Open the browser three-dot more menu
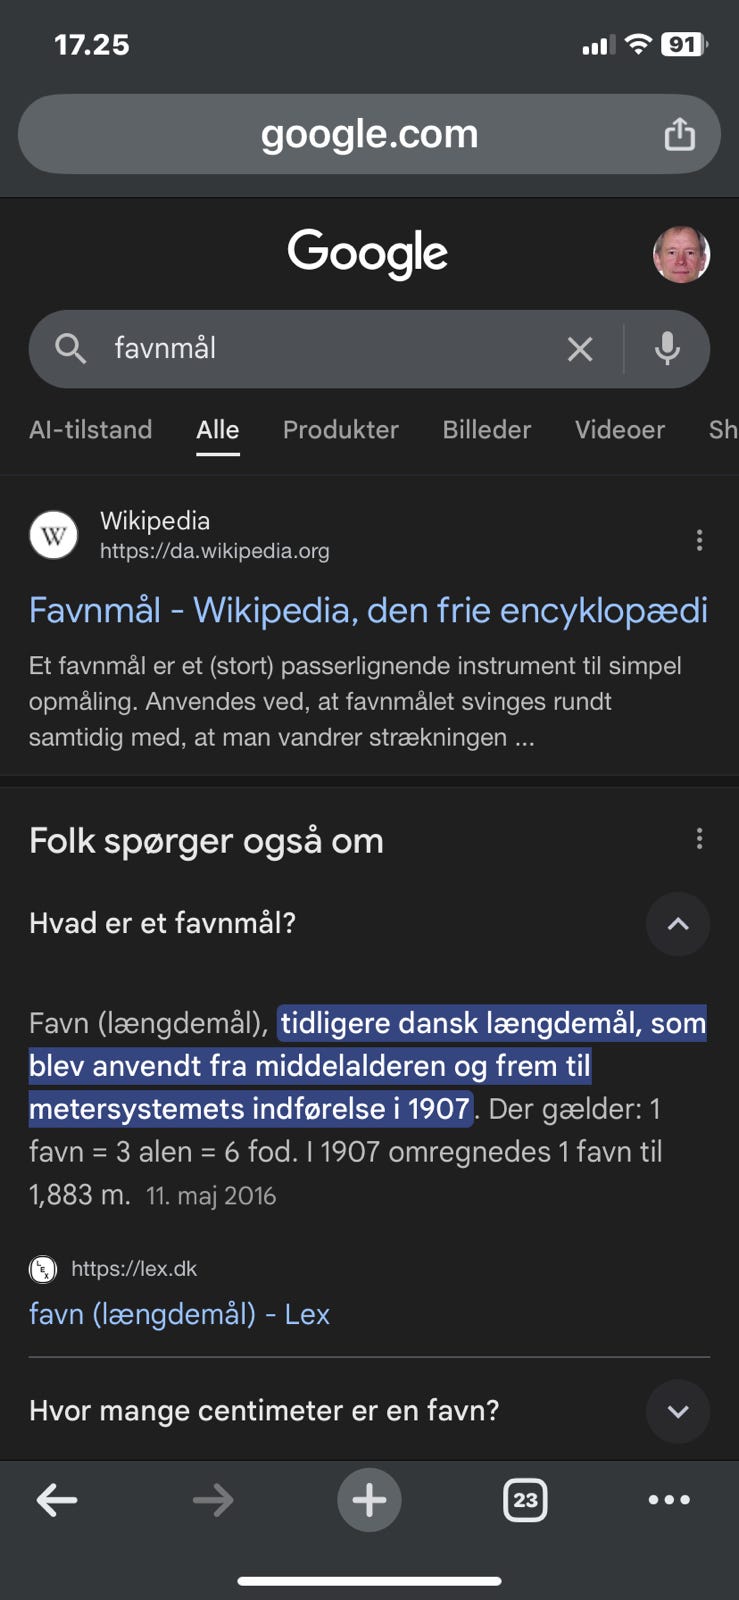The height and width of the screenshot is (1600, 739). (x=669, y=1499)
